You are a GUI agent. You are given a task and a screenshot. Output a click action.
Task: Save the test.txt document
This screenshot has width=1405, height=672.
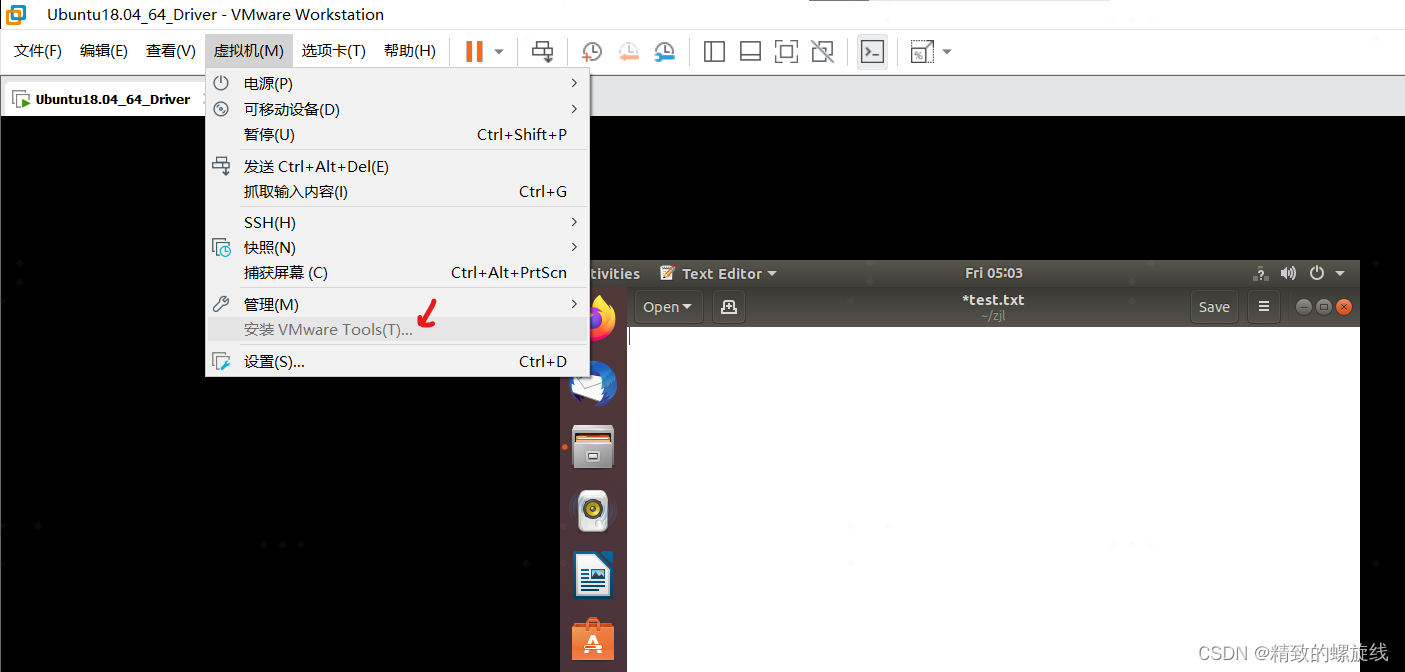pos(1214,307)
